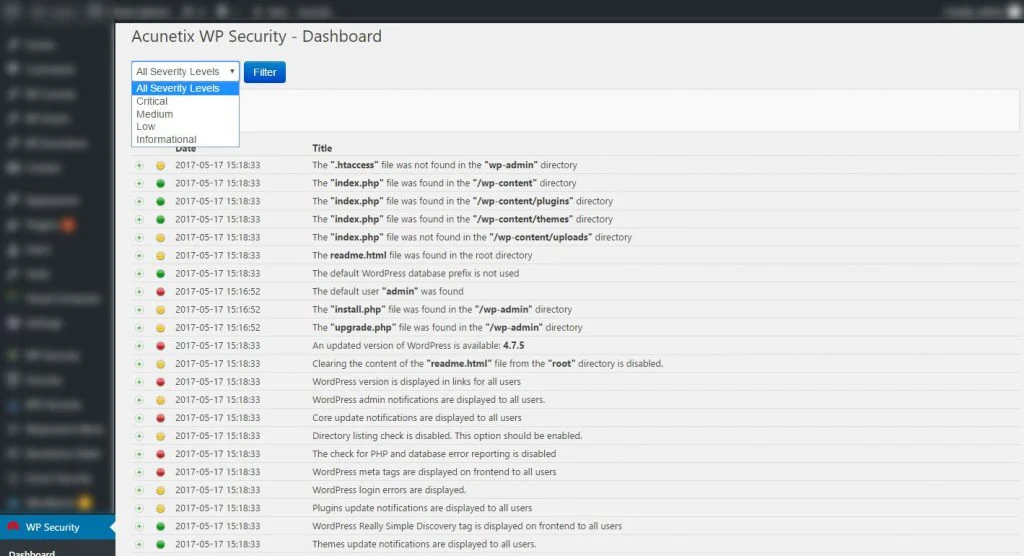Click 'Themes update notifications are displayed' title
Viewport: 1024px width, 556px height.
[424, 544]
